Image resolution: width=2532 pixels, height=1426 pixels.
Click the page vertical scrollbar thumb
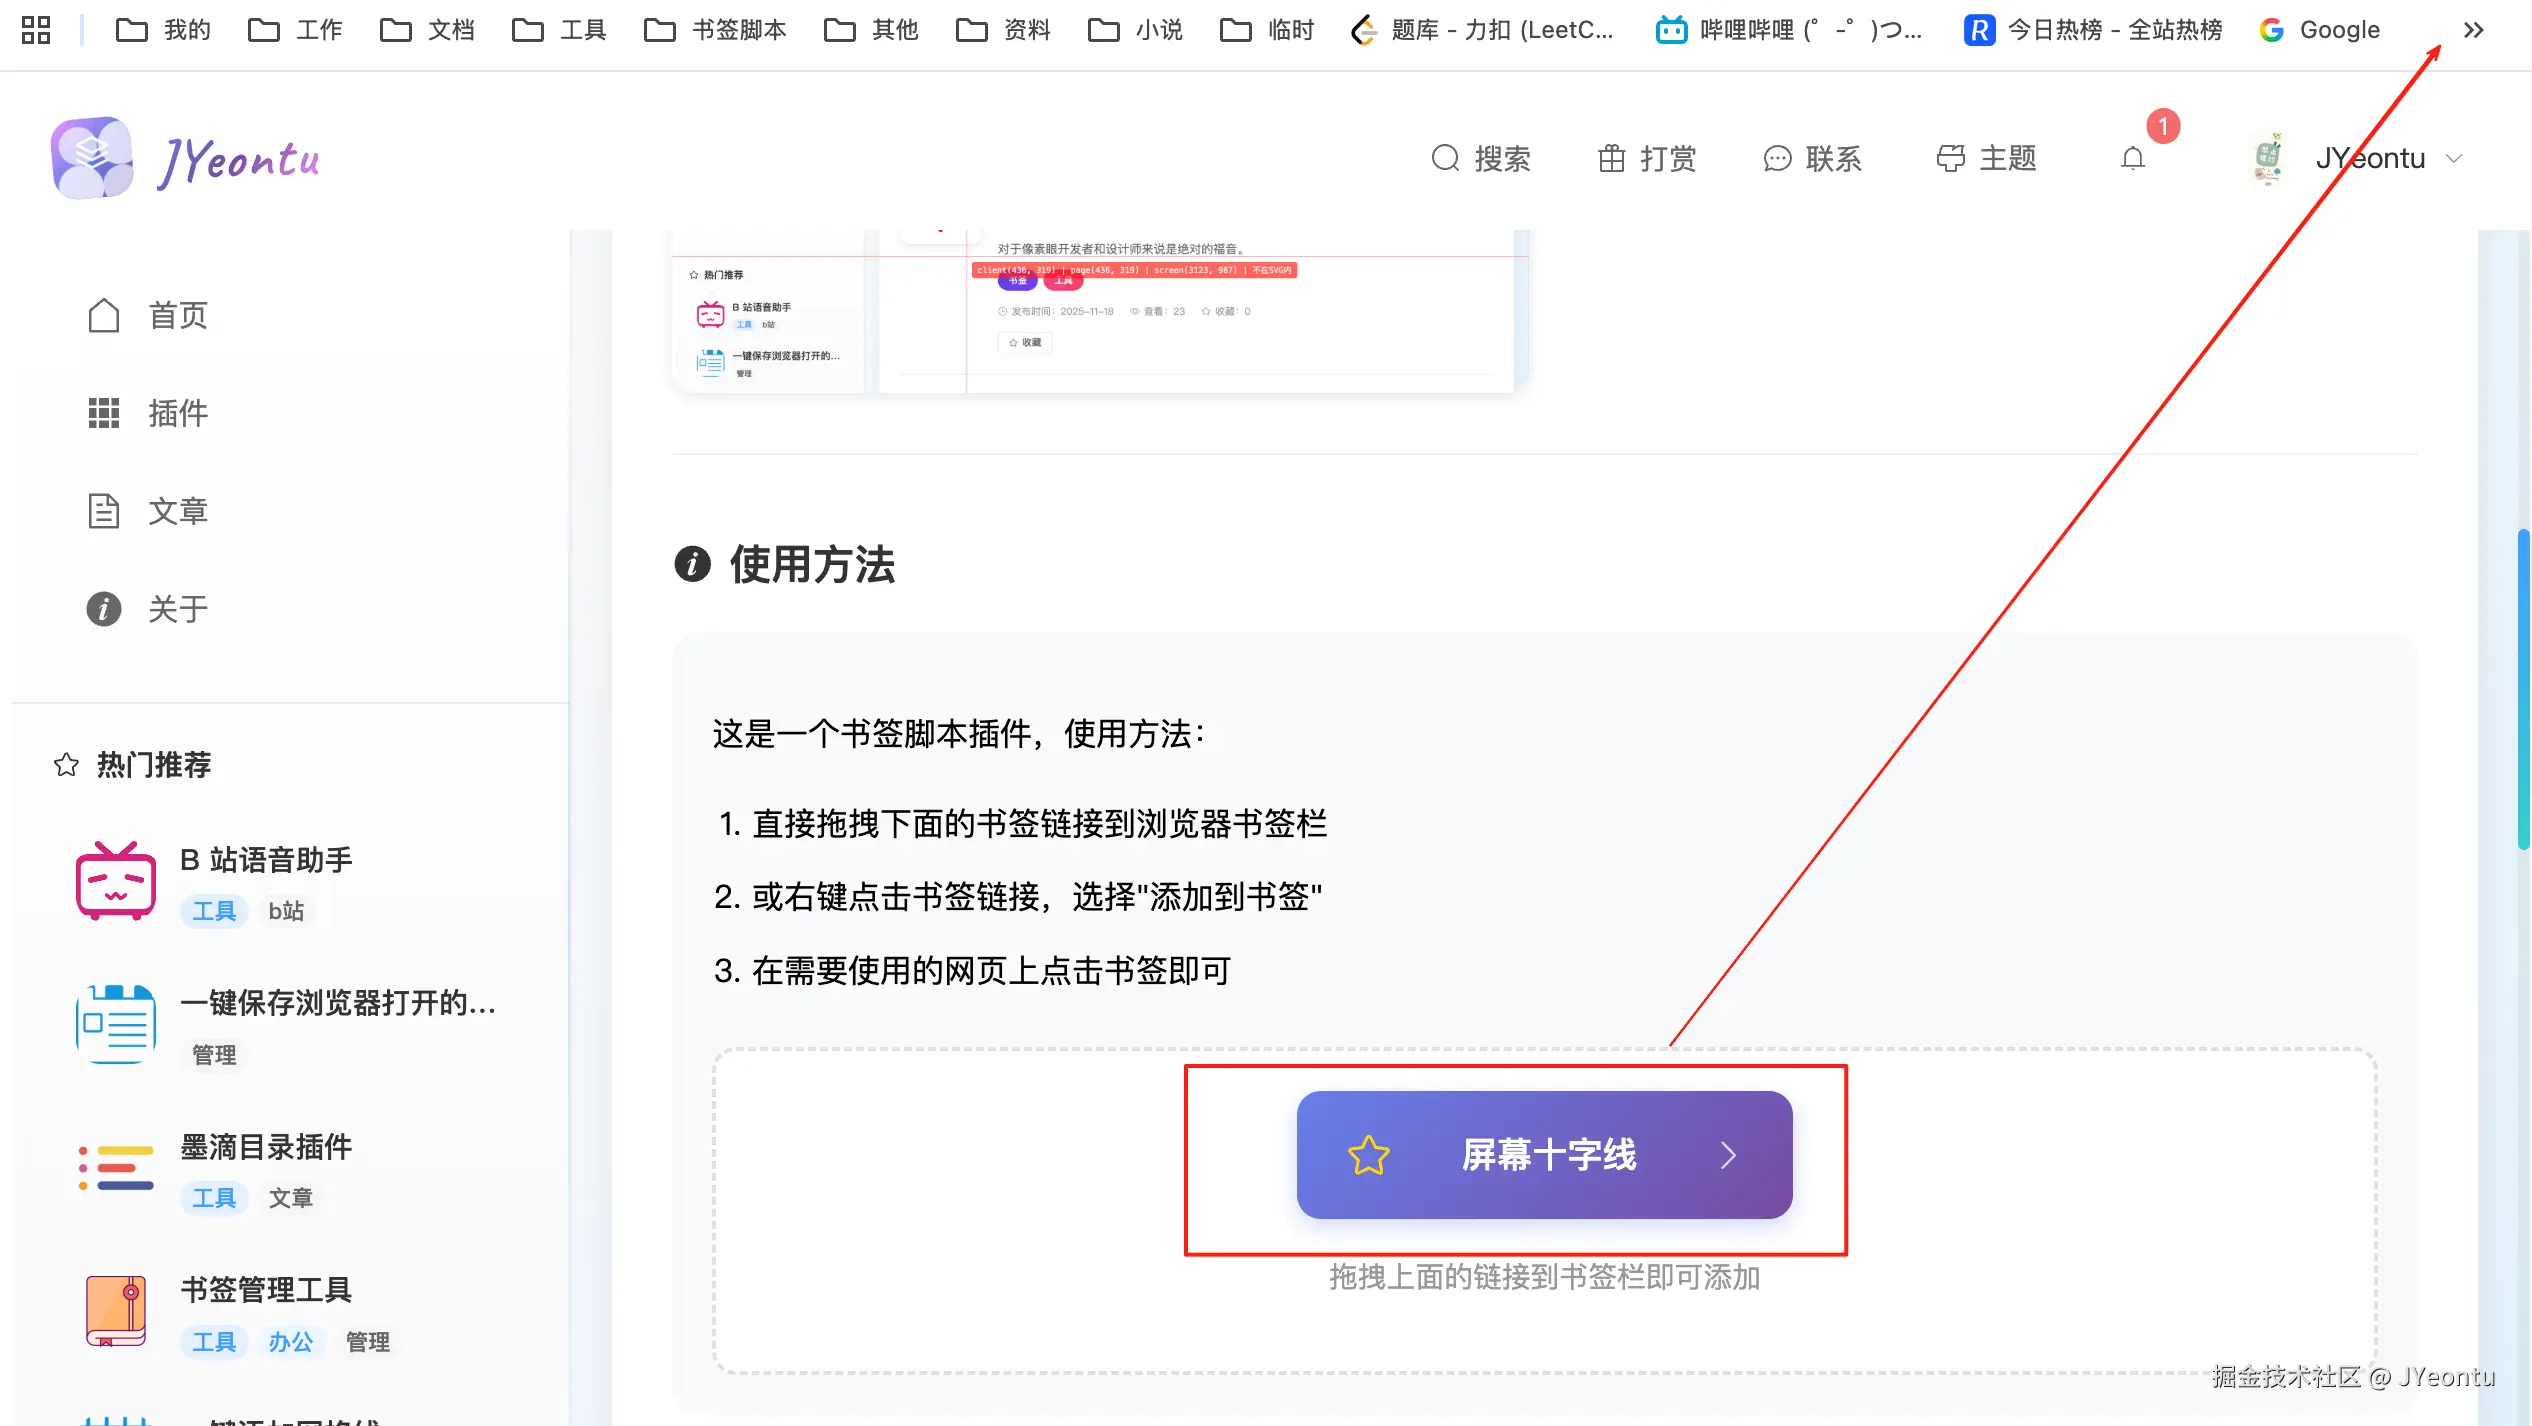point(2523,690)
